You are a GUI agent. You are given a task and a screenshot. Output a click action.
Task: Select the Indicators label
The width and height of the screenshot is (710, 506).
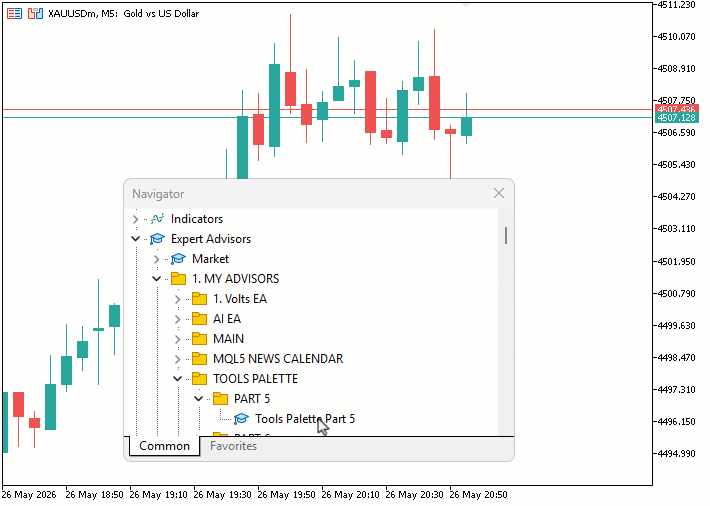pos(197,219)
